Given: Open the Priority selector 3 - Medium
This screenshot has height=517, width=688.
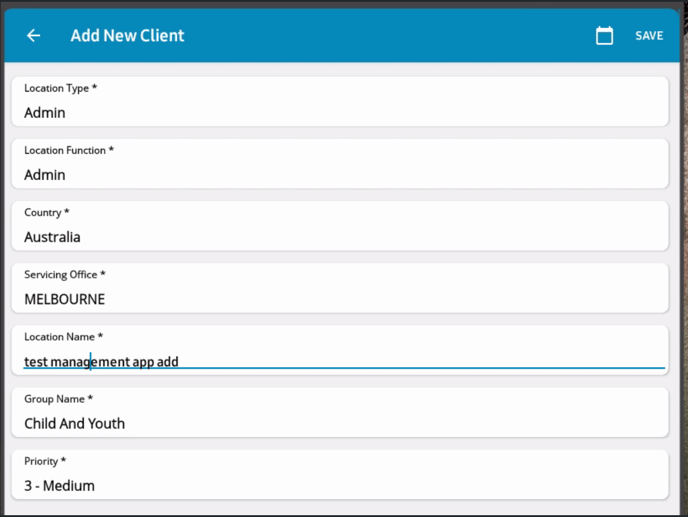Looking at the screenshot, I should (340, 474).
